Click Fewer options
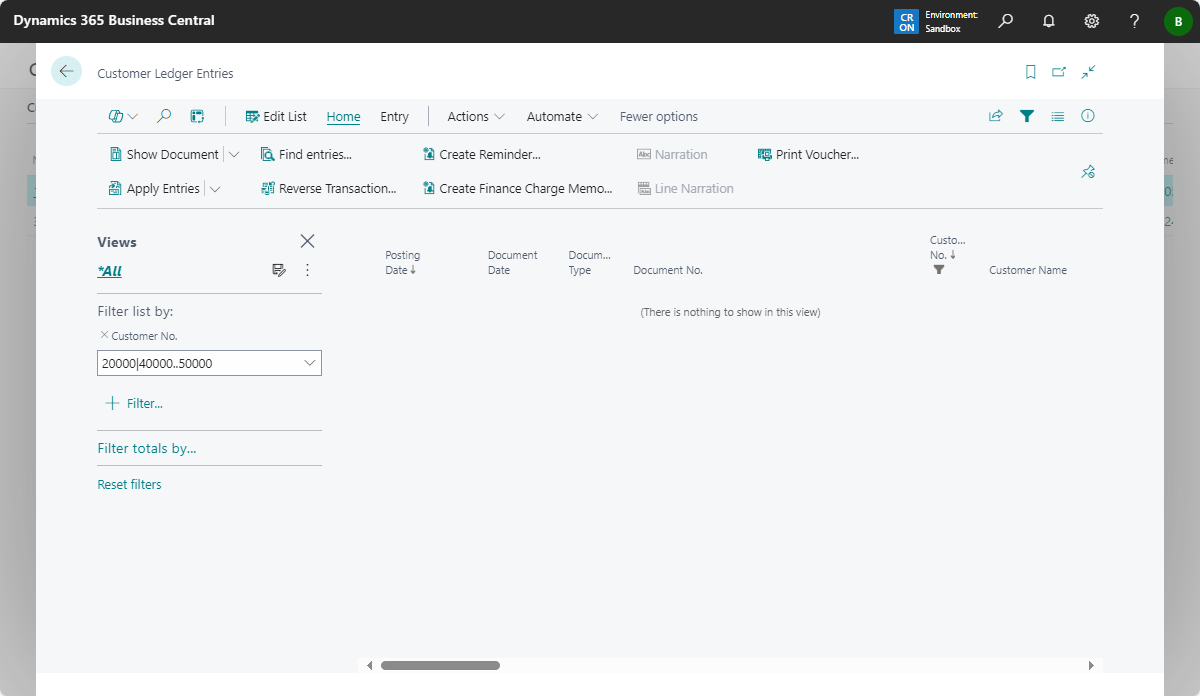Viewport: 1200px width, 696px height. (659, 116)
